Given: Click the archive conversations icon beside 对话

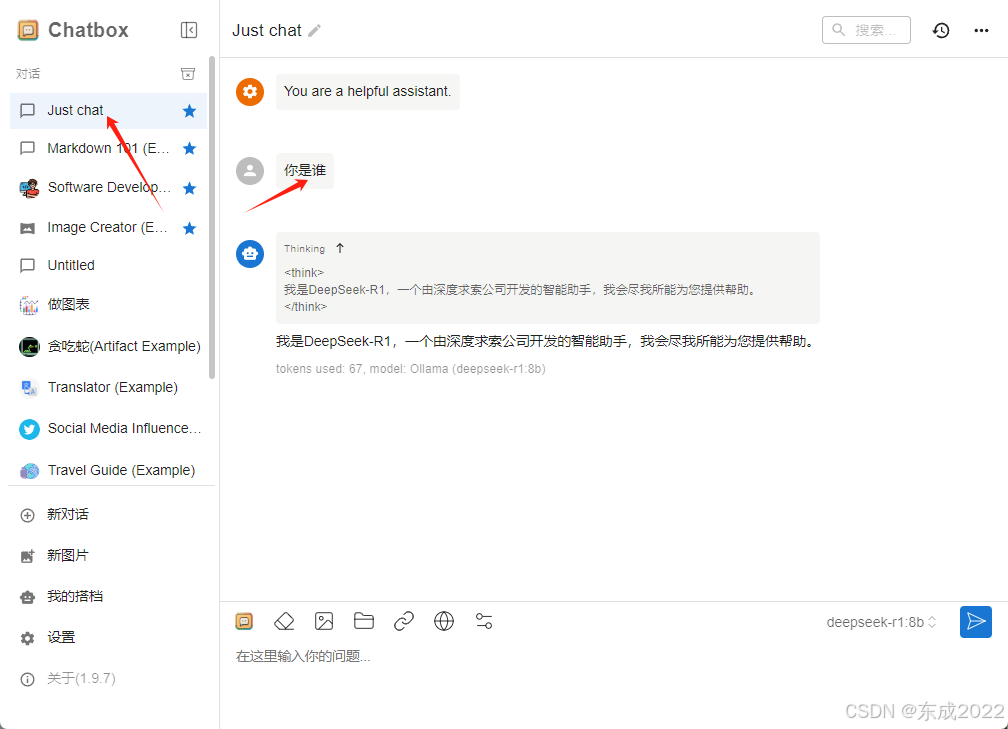Looking at the screenshot, I should tap(188, 74).
